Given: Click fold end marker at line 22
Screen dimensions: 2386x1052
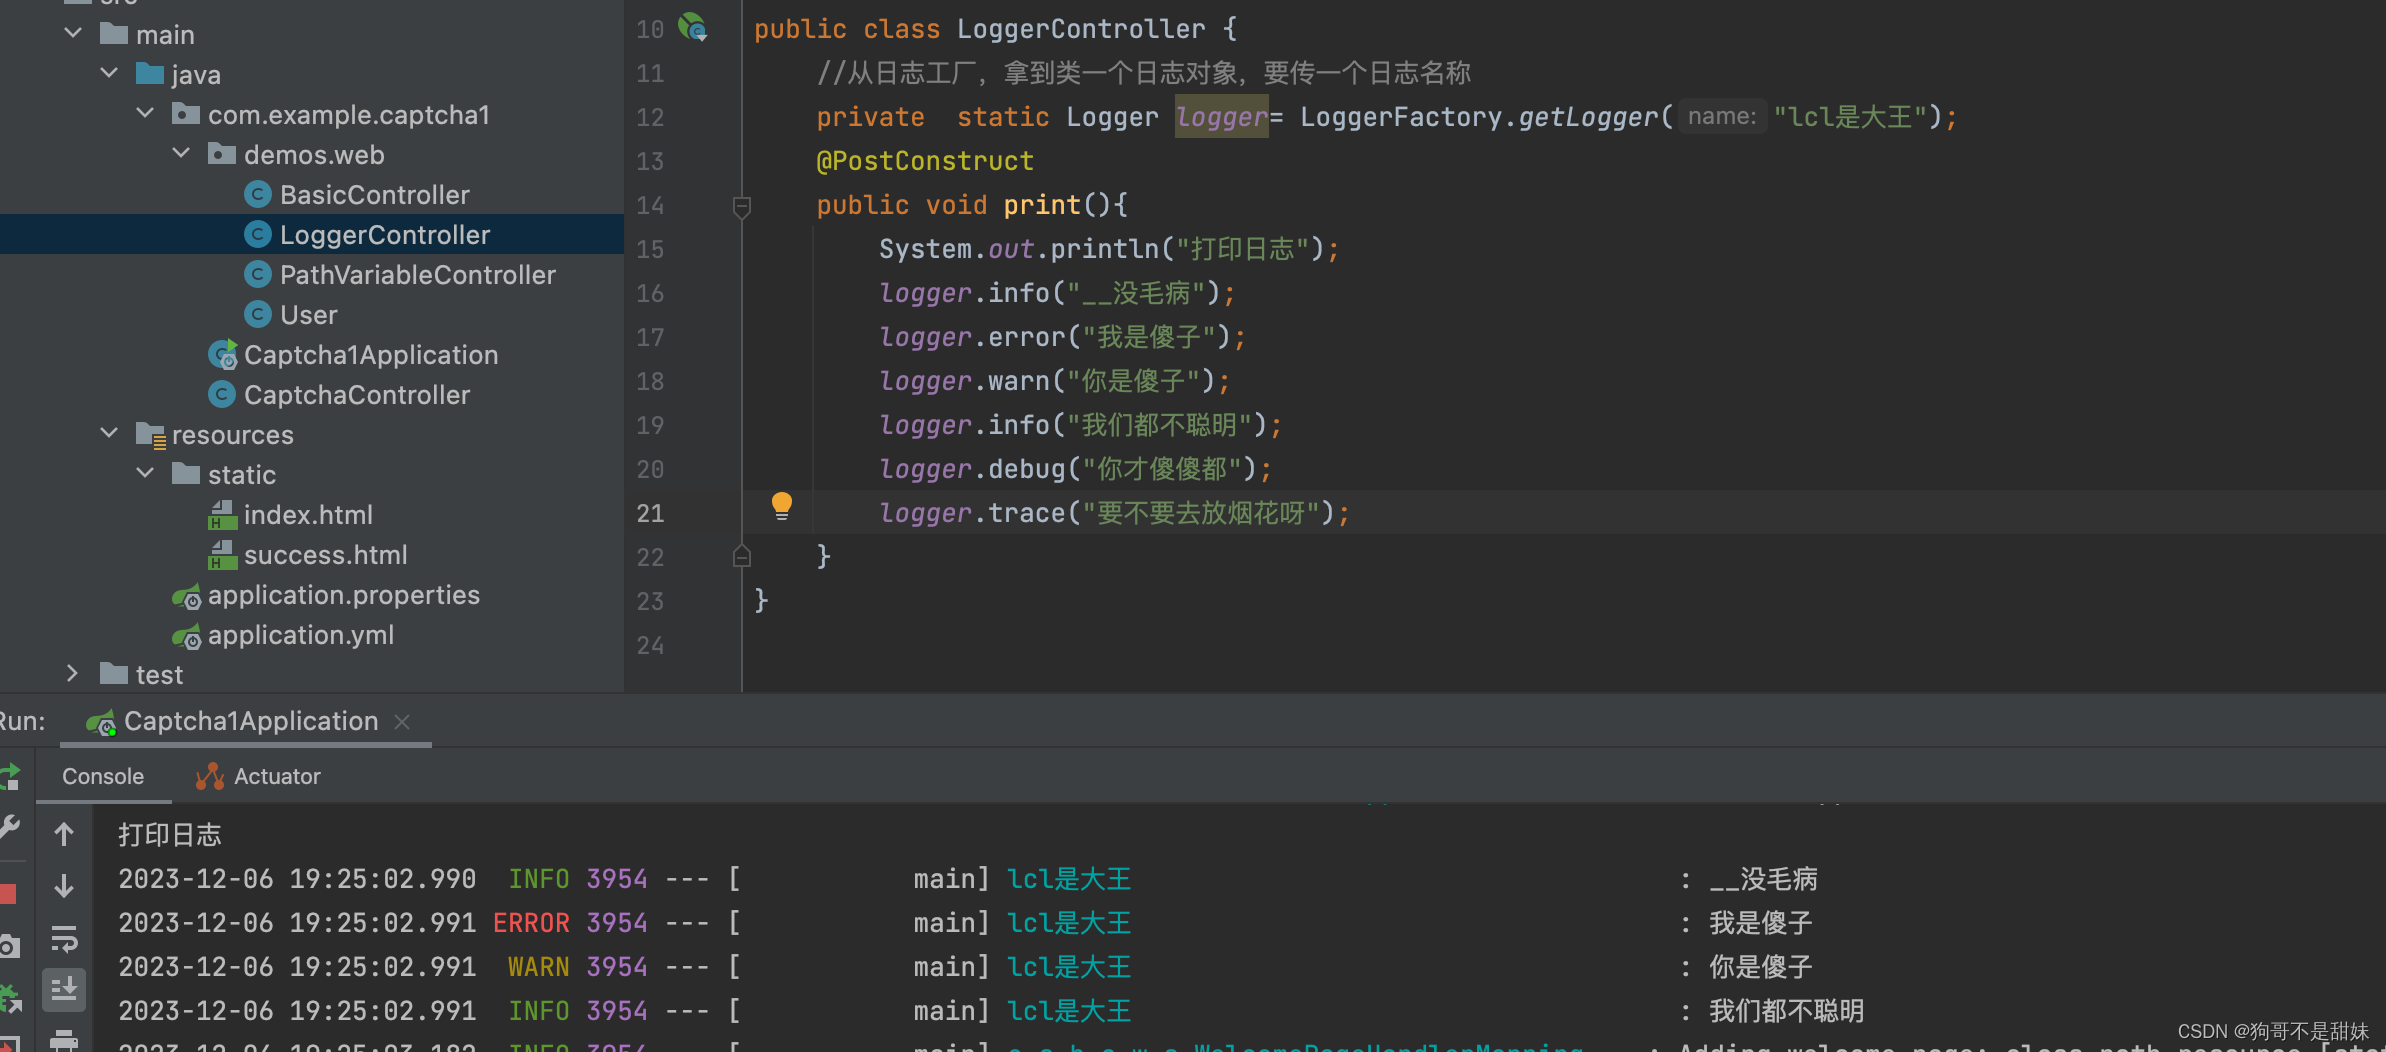Looking at the screenshot, I should click(742, 556).
